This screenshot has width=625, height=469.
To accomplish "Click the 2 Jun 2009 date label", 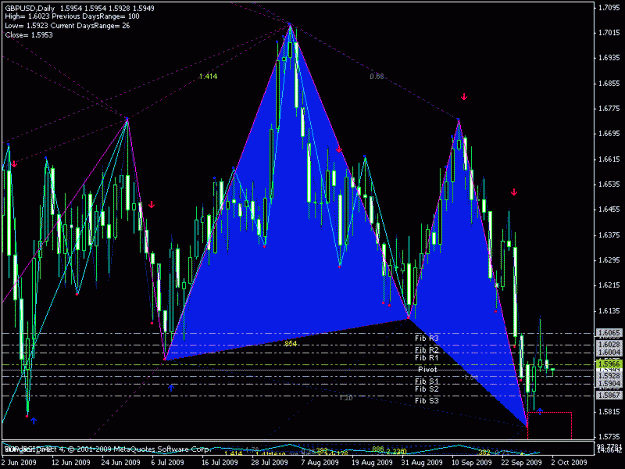I will [x=19, y=462].
